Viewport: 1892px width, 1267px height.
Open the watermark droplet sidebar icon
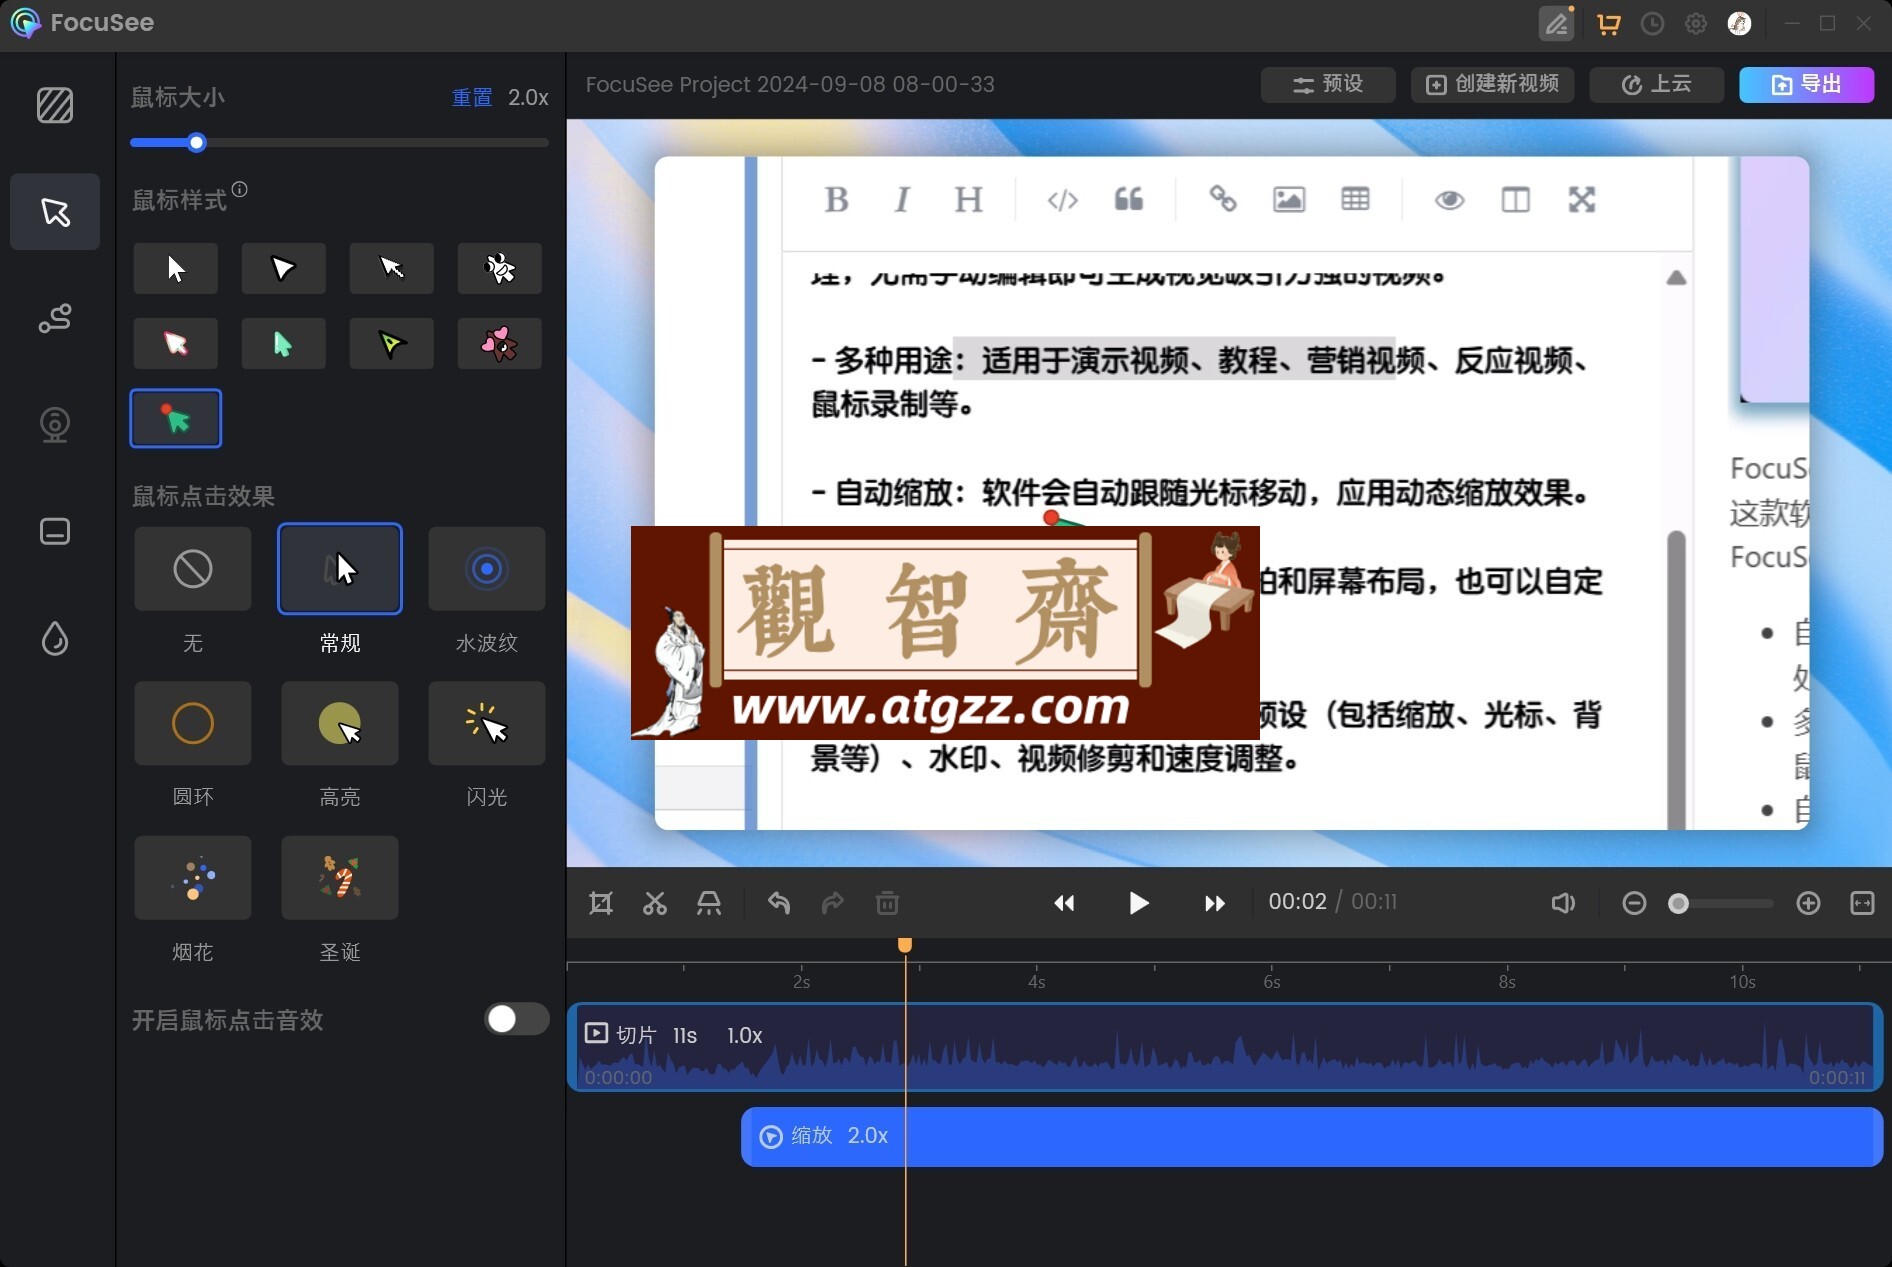coord(55,638)
